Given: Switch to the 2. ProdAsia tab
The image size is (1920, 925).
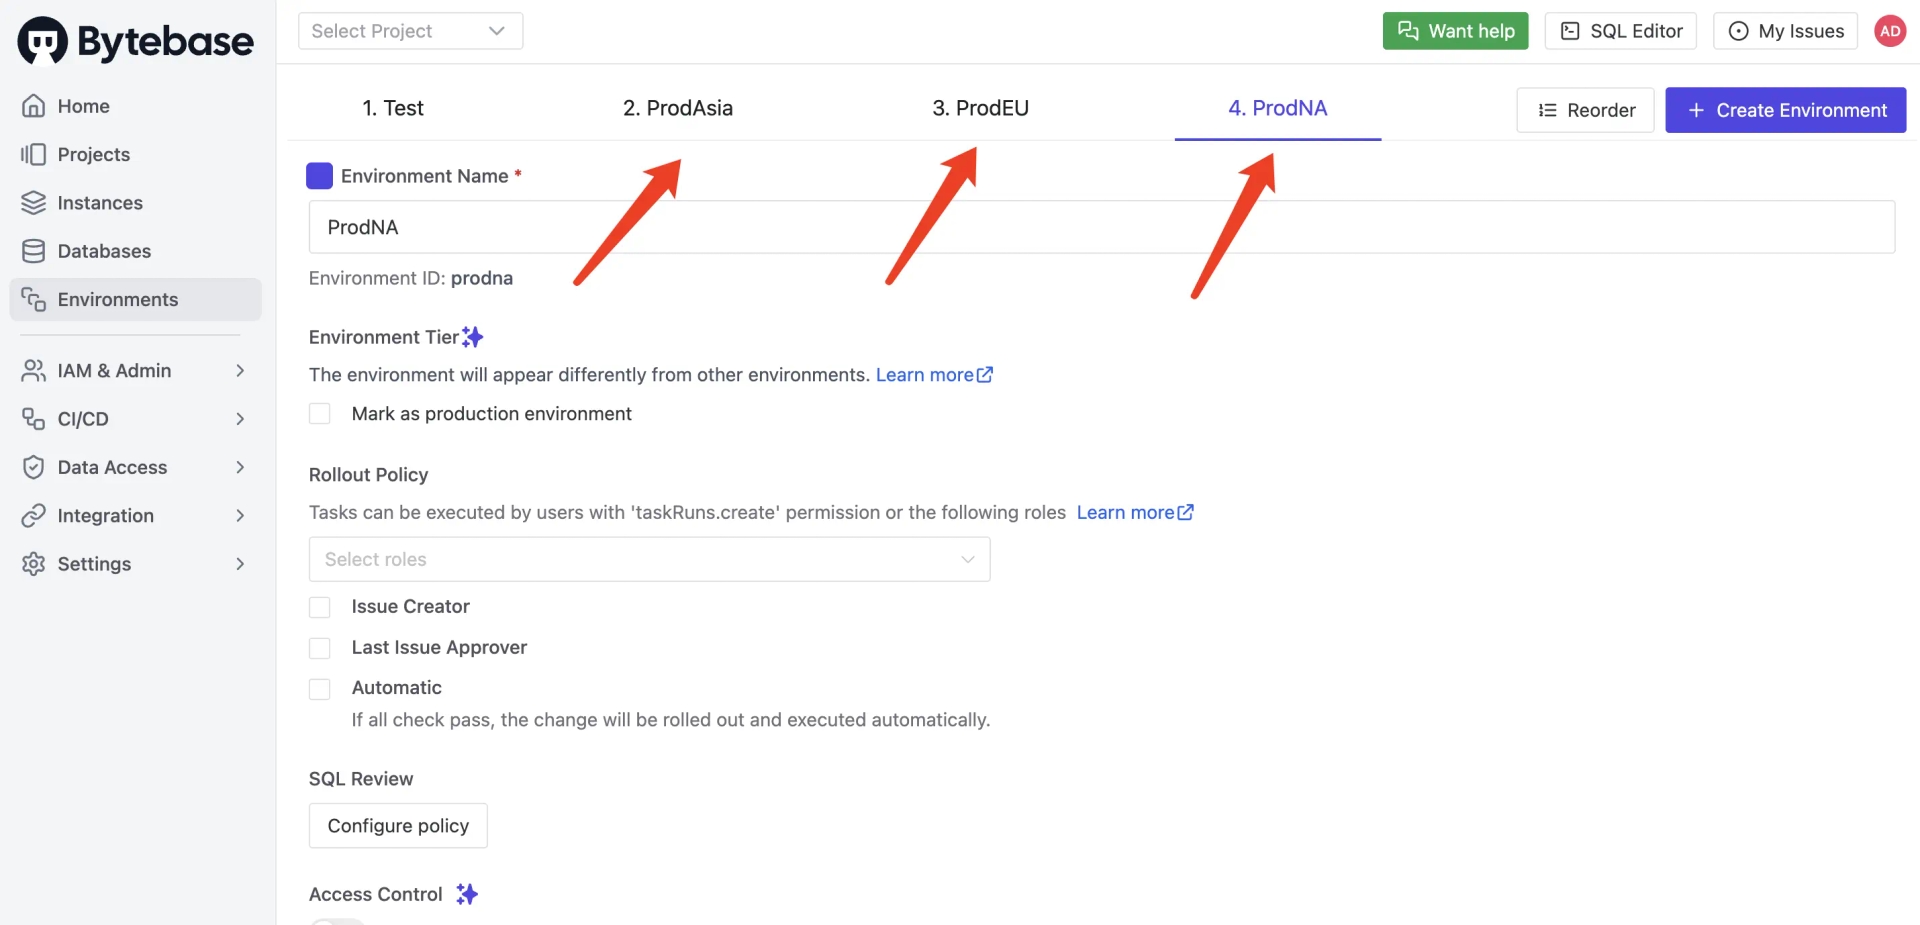Looking at the screenshot, I should tap(678, 108).
